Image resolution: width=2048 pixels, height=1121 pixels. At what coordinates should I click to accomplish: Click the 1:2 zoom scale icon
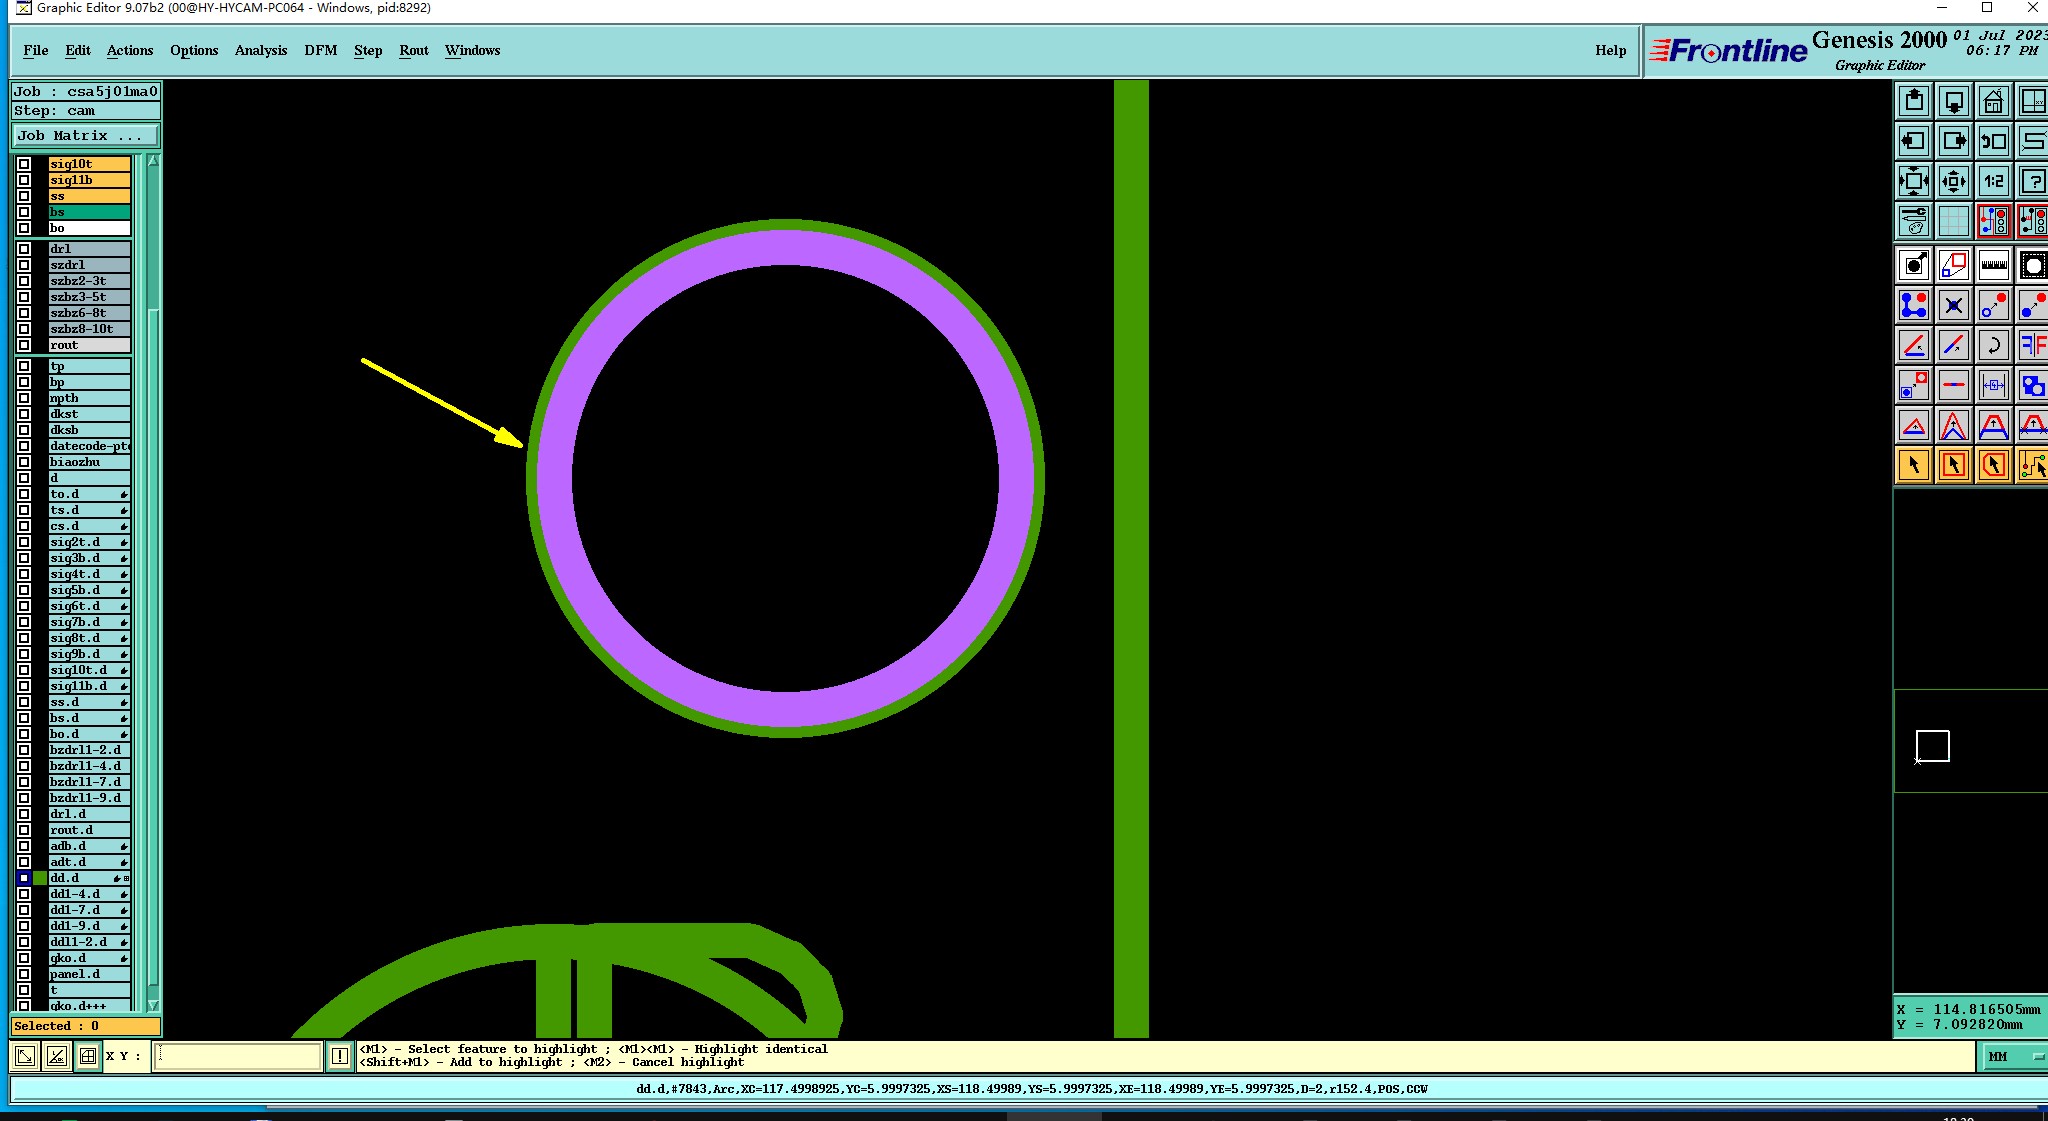tap(1993, 181)
